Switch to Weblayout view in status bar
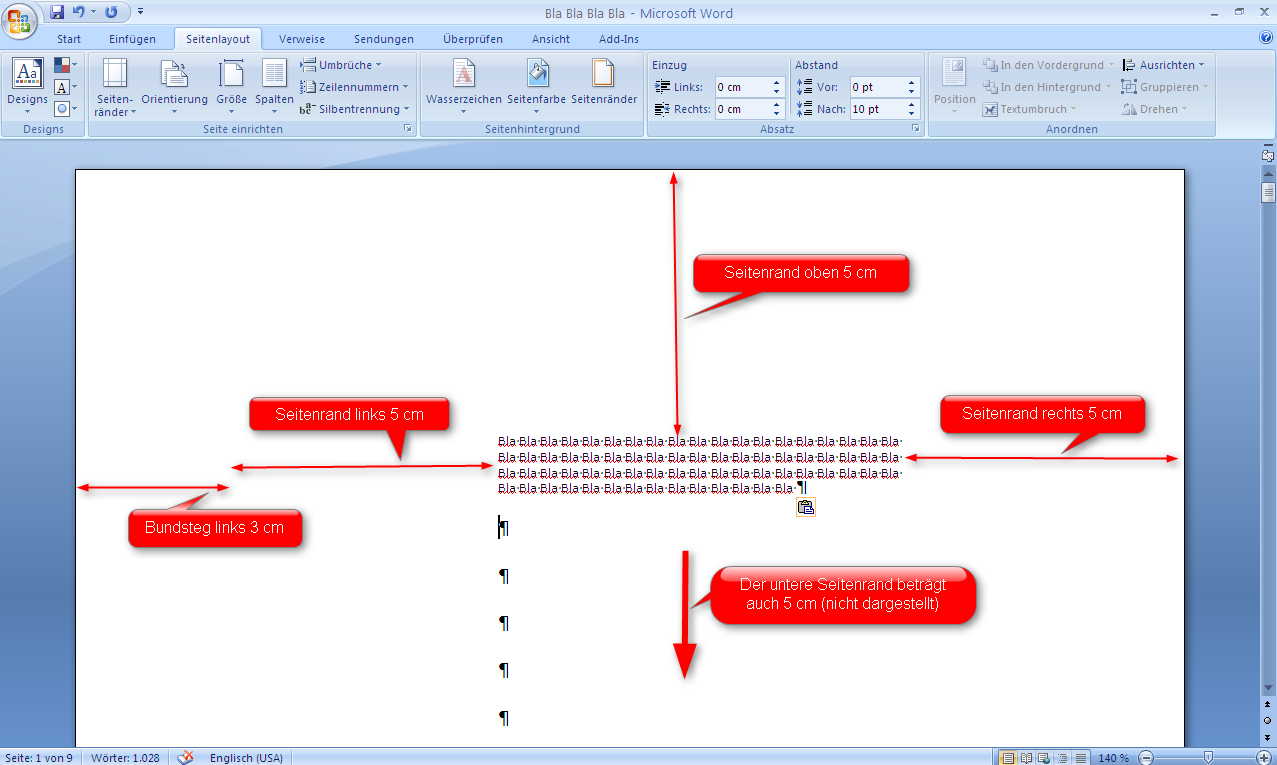 [1043, 757]
